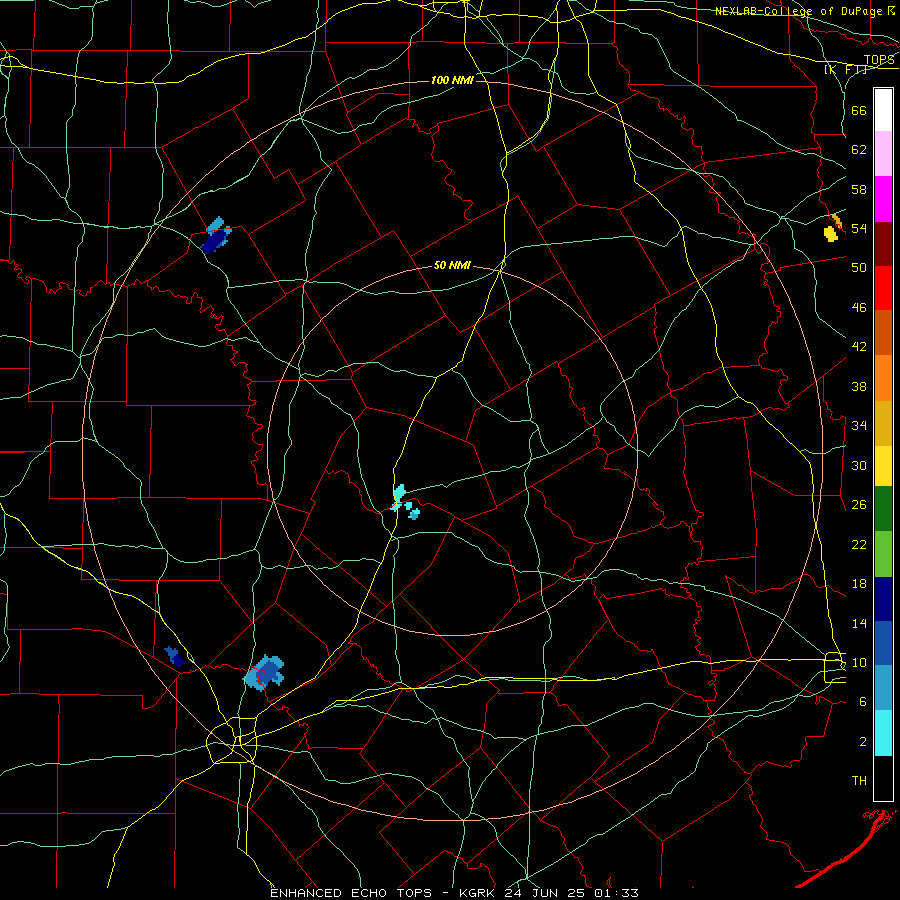Click the legend value '18'
This screenshot has height=900, width=900.
click(x=859, y=584)
